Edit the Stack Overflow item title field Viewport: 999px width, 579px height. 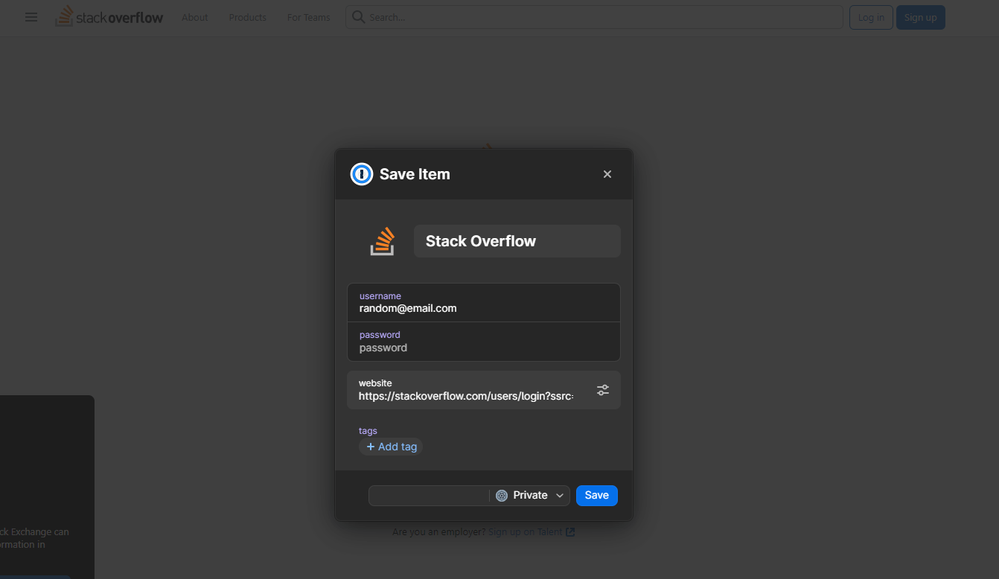pyautogui.click(x=516, y=241)
